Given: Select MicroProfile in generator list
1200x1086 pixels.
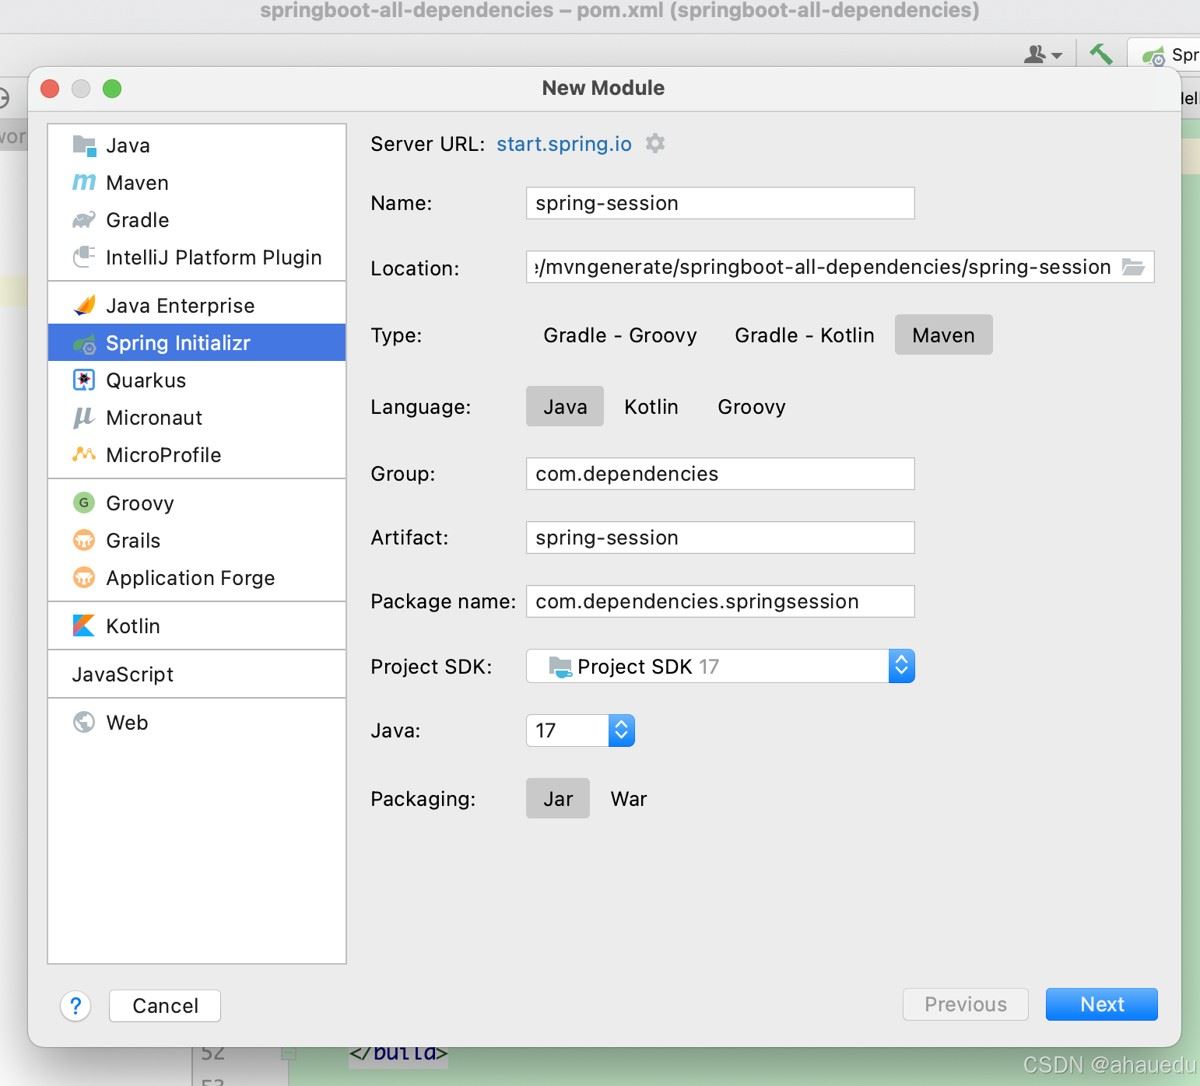Looking at the screenshot, I should coord(197,455).
